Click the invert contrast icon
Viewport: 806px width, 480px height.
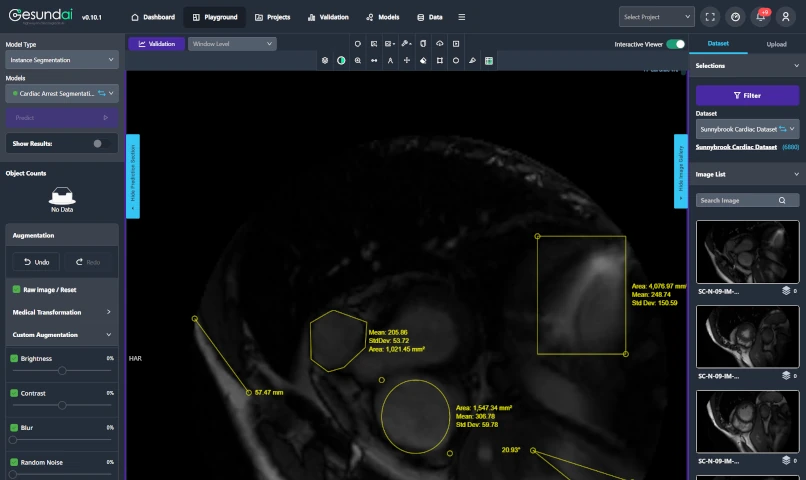click(341, 61)
